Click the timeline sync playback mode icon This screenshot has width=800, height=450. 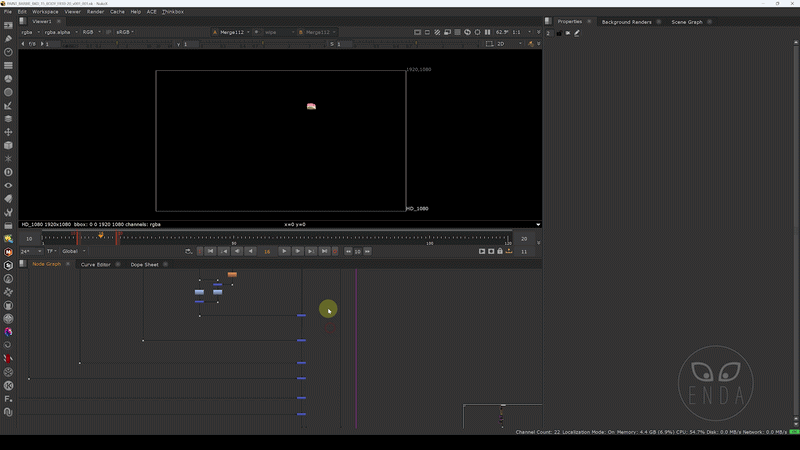pos(188,251)
